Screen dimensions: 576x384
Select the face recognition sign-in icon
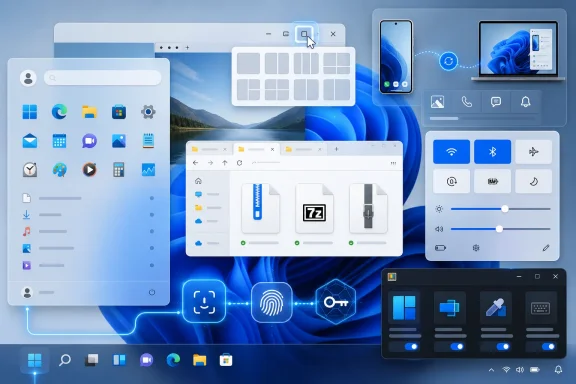(x=204, y=302)
